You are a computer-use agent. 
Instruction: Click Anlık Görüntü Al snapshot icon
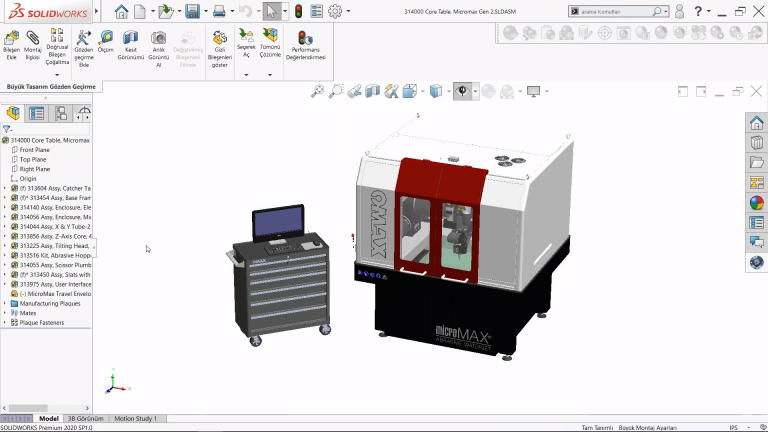coord(158,38)
